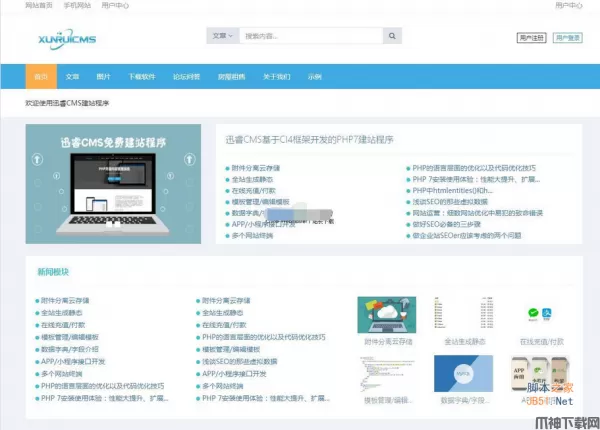Open 附件分离云存储 in news middle column

(x=226, y=300)
